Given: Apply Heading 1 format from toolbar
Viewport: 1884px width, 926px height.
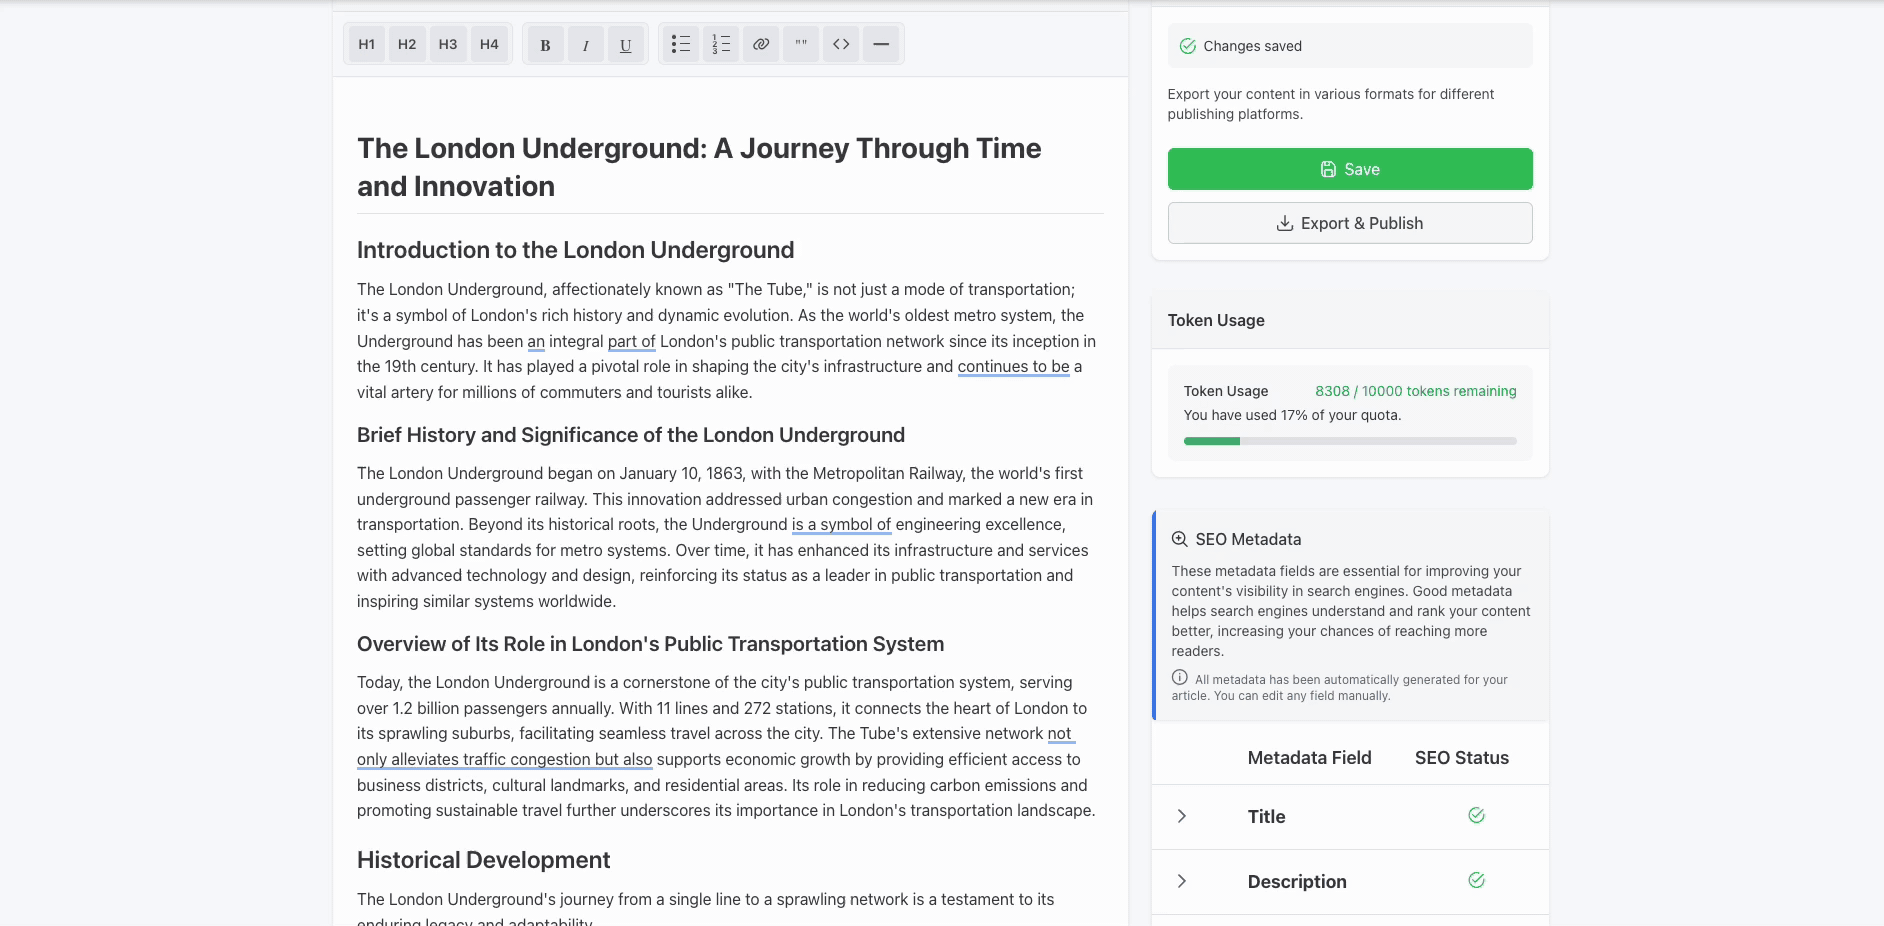Looking at the screenshot, I should coord(366,44).
